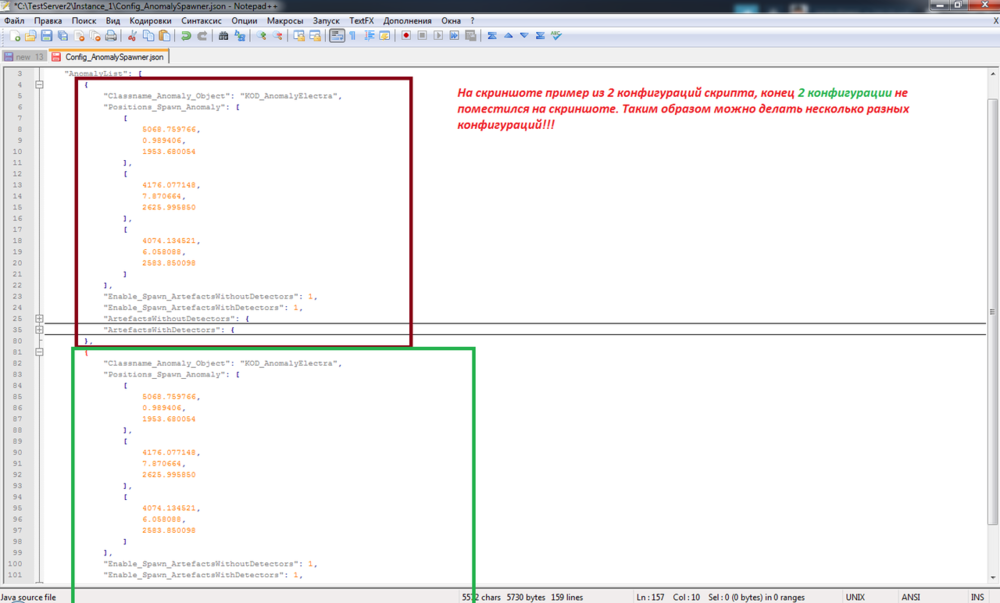This screenshot has width=1000, height=603.
Task: Open Find using the binoculars icon
Action: [x=223, y=36]
